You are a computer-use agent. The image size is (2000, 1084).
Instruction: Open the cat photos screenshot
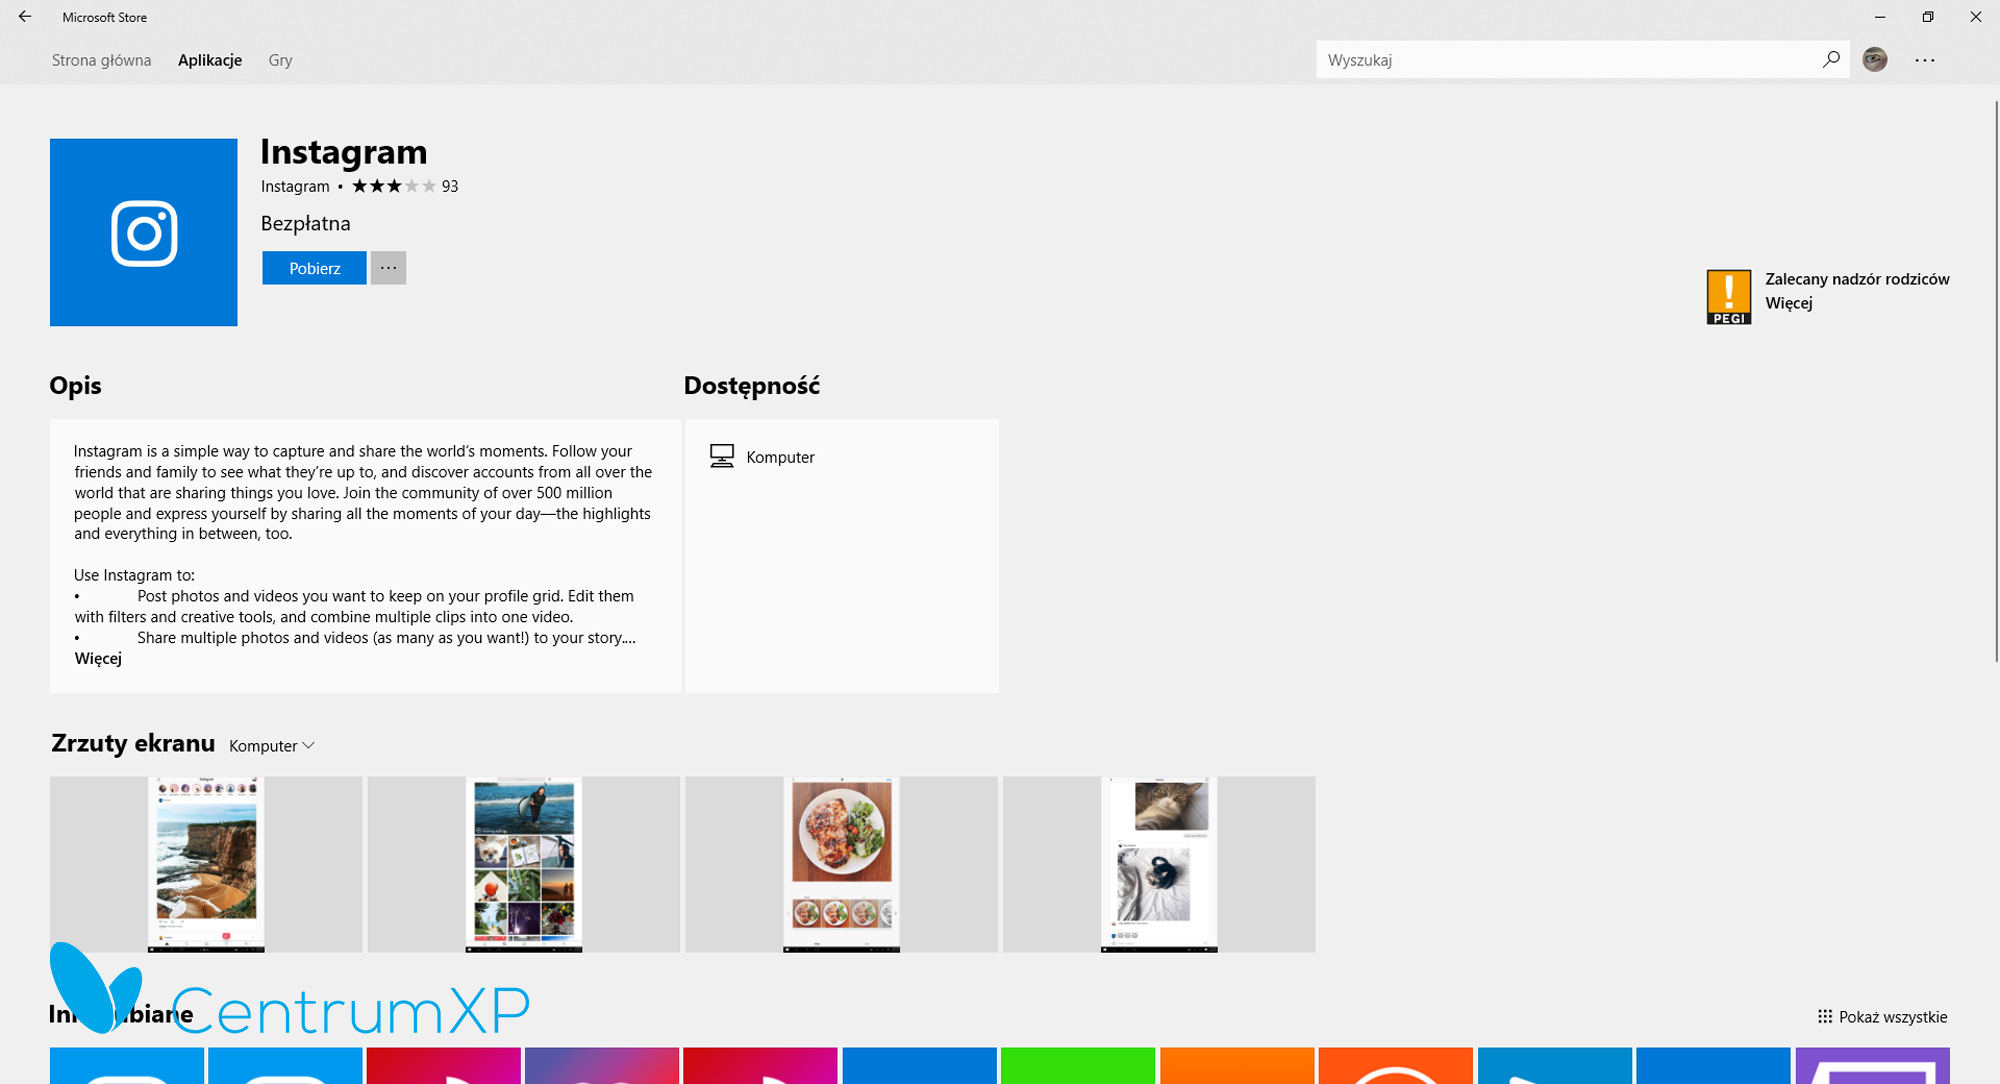[x=1159, y=864]
